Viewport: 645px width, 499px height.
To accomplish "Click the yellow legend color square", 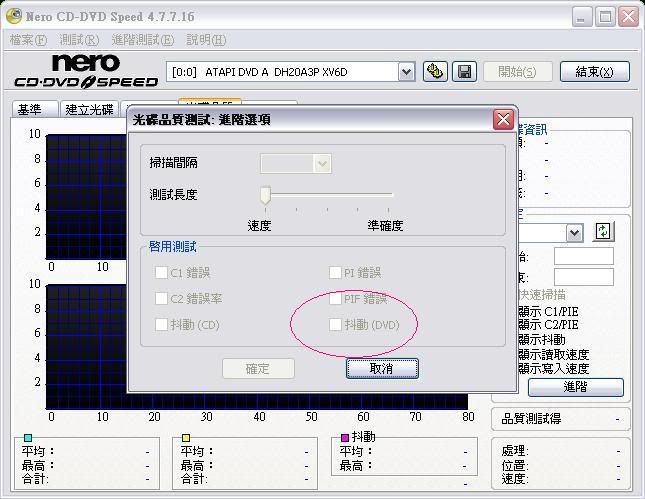I will point(186,437).
